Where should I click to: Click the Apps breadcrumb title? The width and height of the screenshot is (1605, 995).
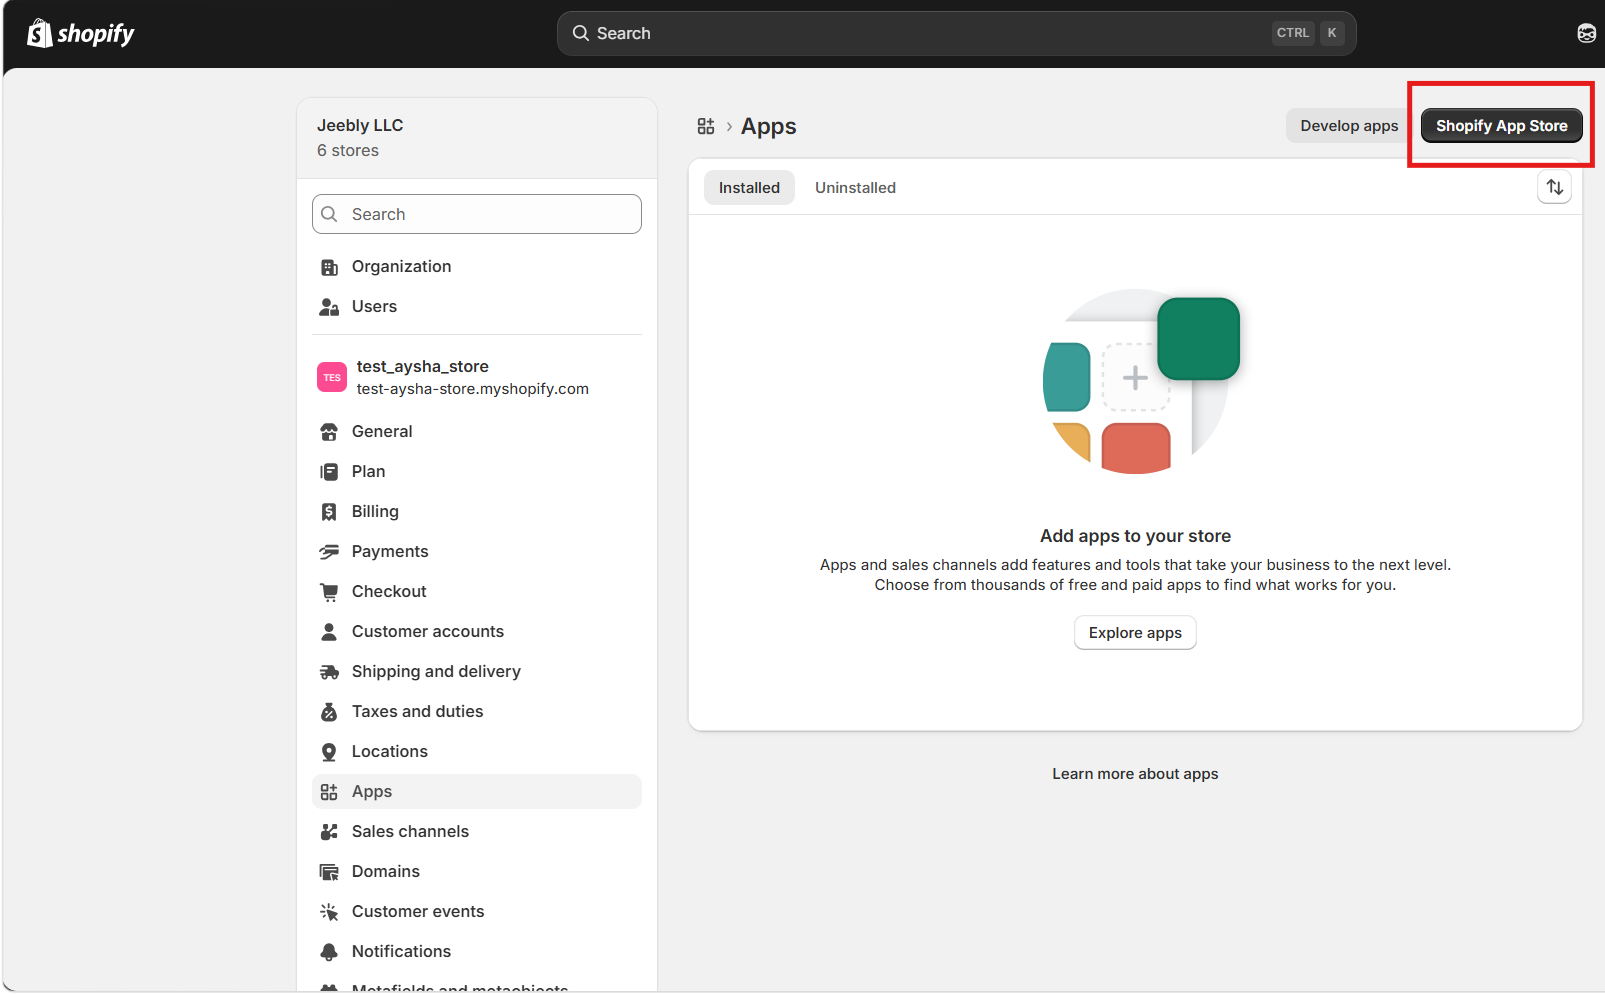coord(768,126)
